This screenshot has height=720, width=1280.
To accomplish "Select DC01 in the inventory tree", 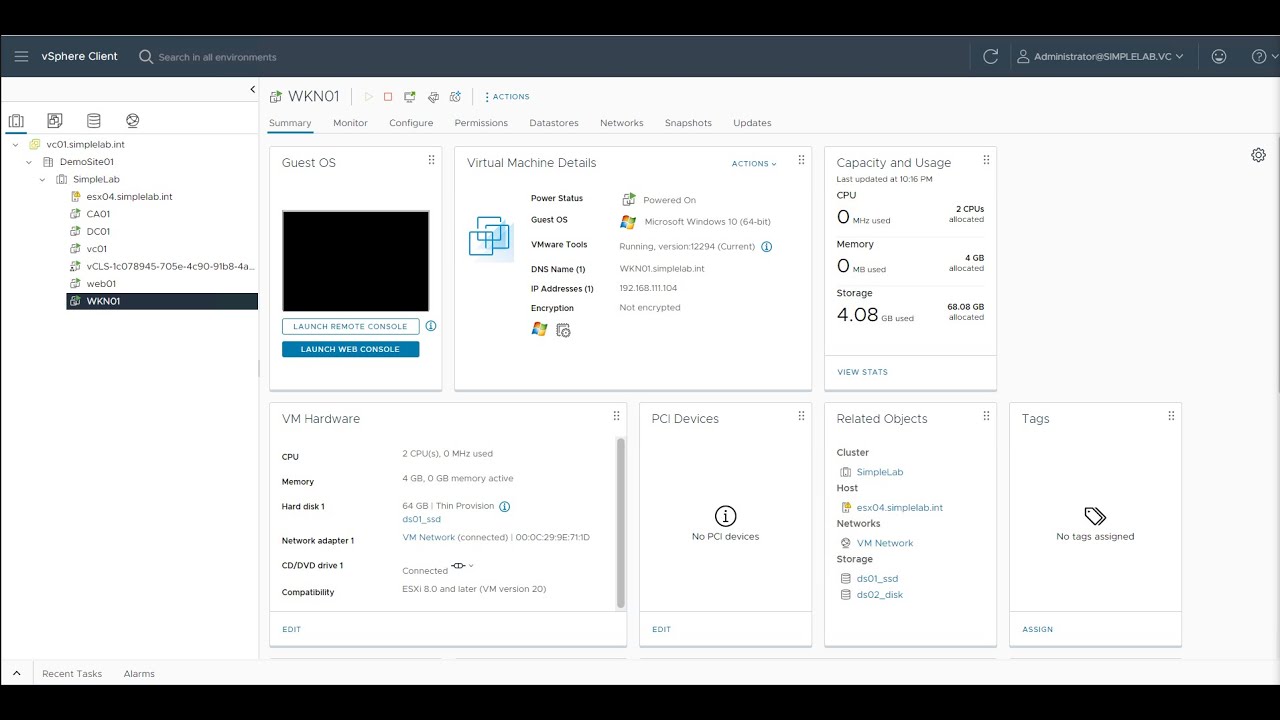I will 98,231.
